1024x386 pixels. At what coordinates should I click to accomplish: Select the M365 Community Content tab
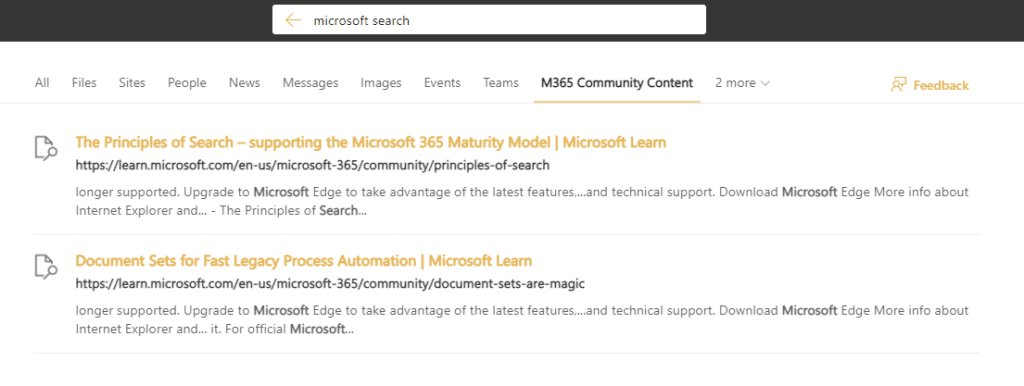pos(617,83)
